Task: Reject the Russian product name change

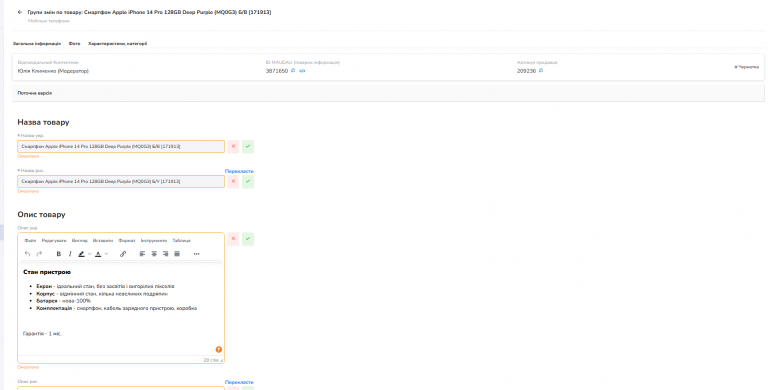Action: click(x=233, y=181)
